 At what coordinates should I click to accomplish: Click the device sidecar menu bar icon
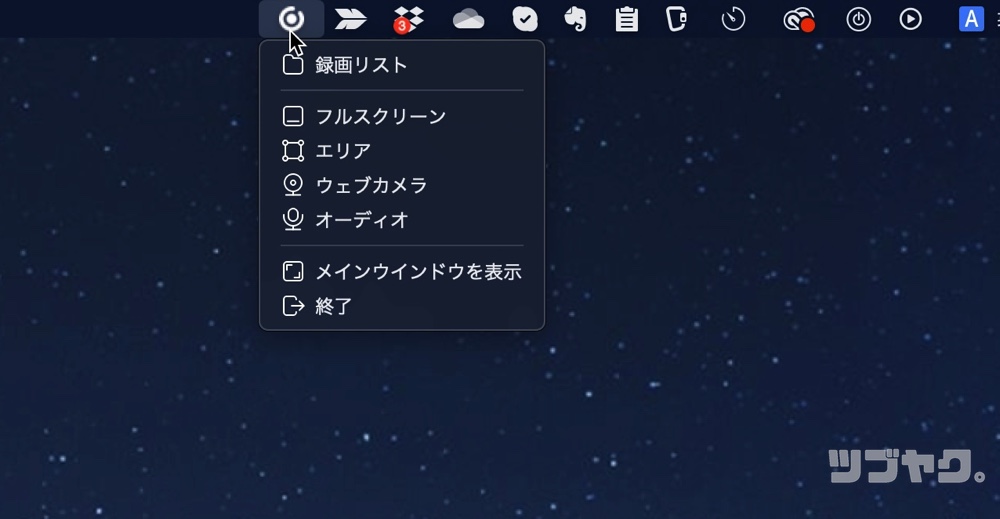tap(676, 19)
